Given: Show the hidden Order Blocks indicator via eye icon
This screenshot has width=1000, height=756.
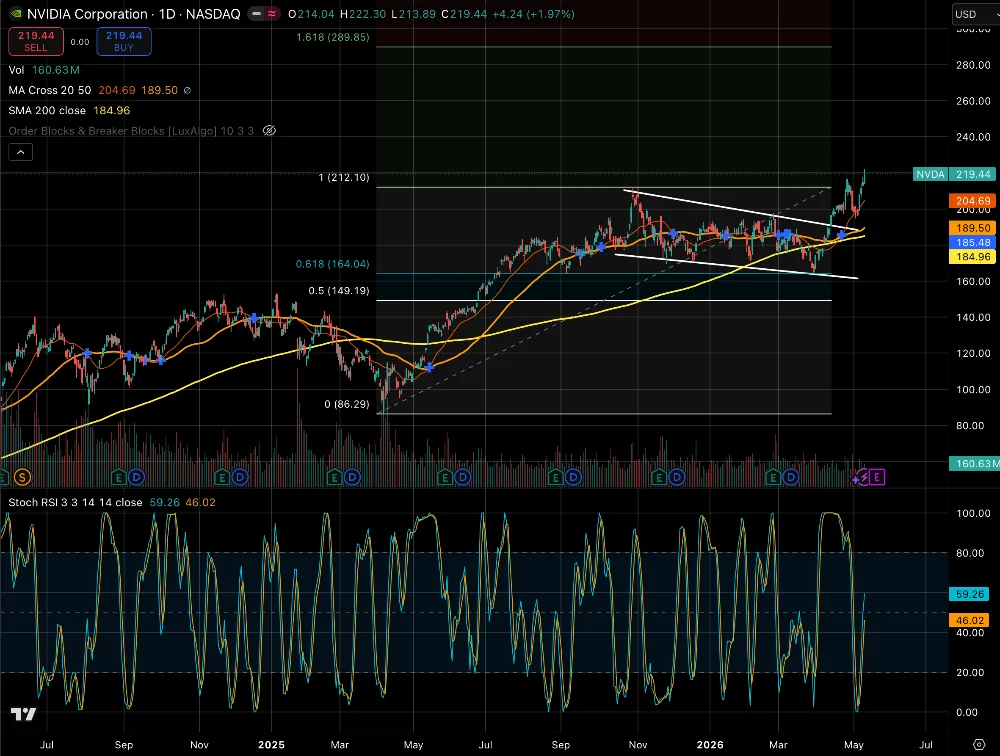Looking at the screenshot, I should (x=269, y=131).
